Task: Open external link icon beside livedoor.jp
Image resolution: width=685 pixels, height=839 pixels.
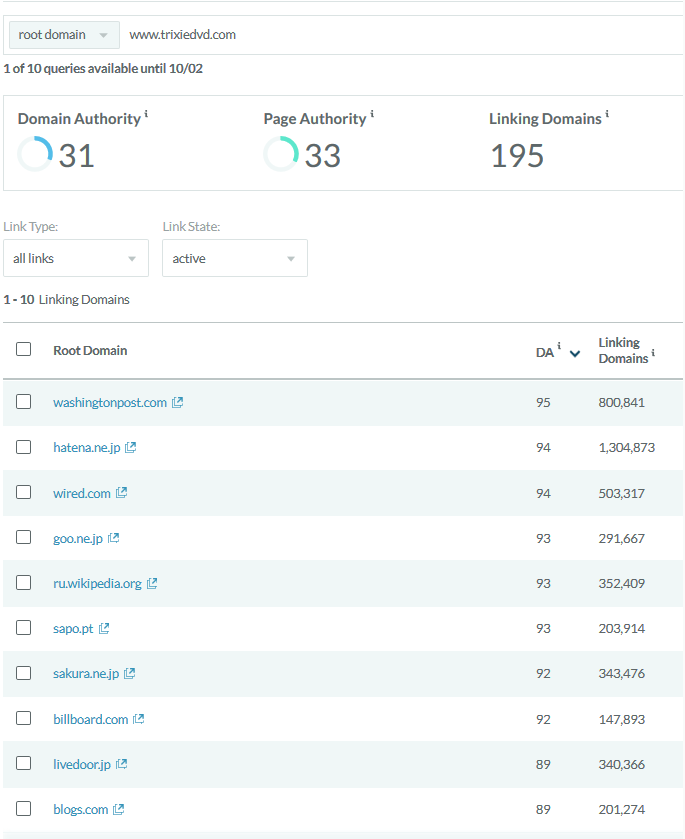Action: click(121, 764)
